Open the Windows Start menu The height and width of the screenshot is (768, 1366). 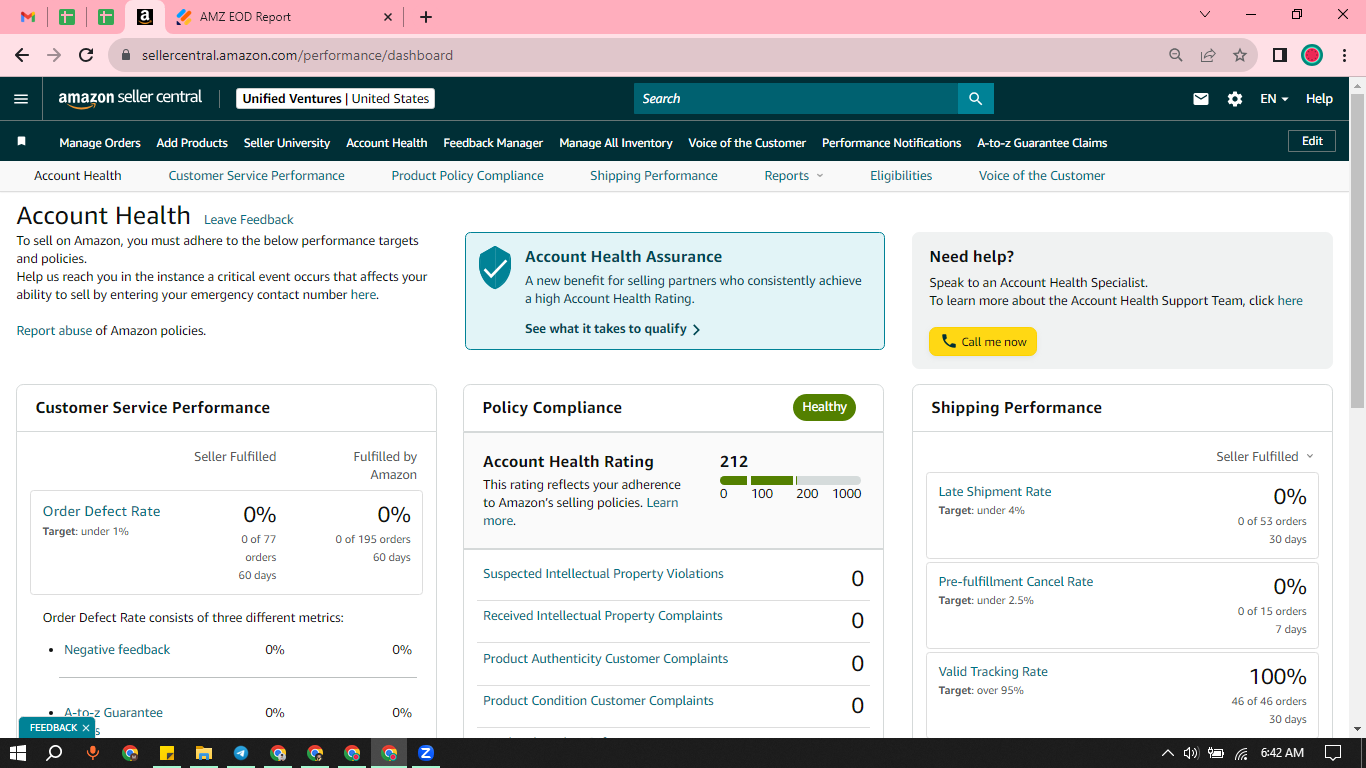17,753
